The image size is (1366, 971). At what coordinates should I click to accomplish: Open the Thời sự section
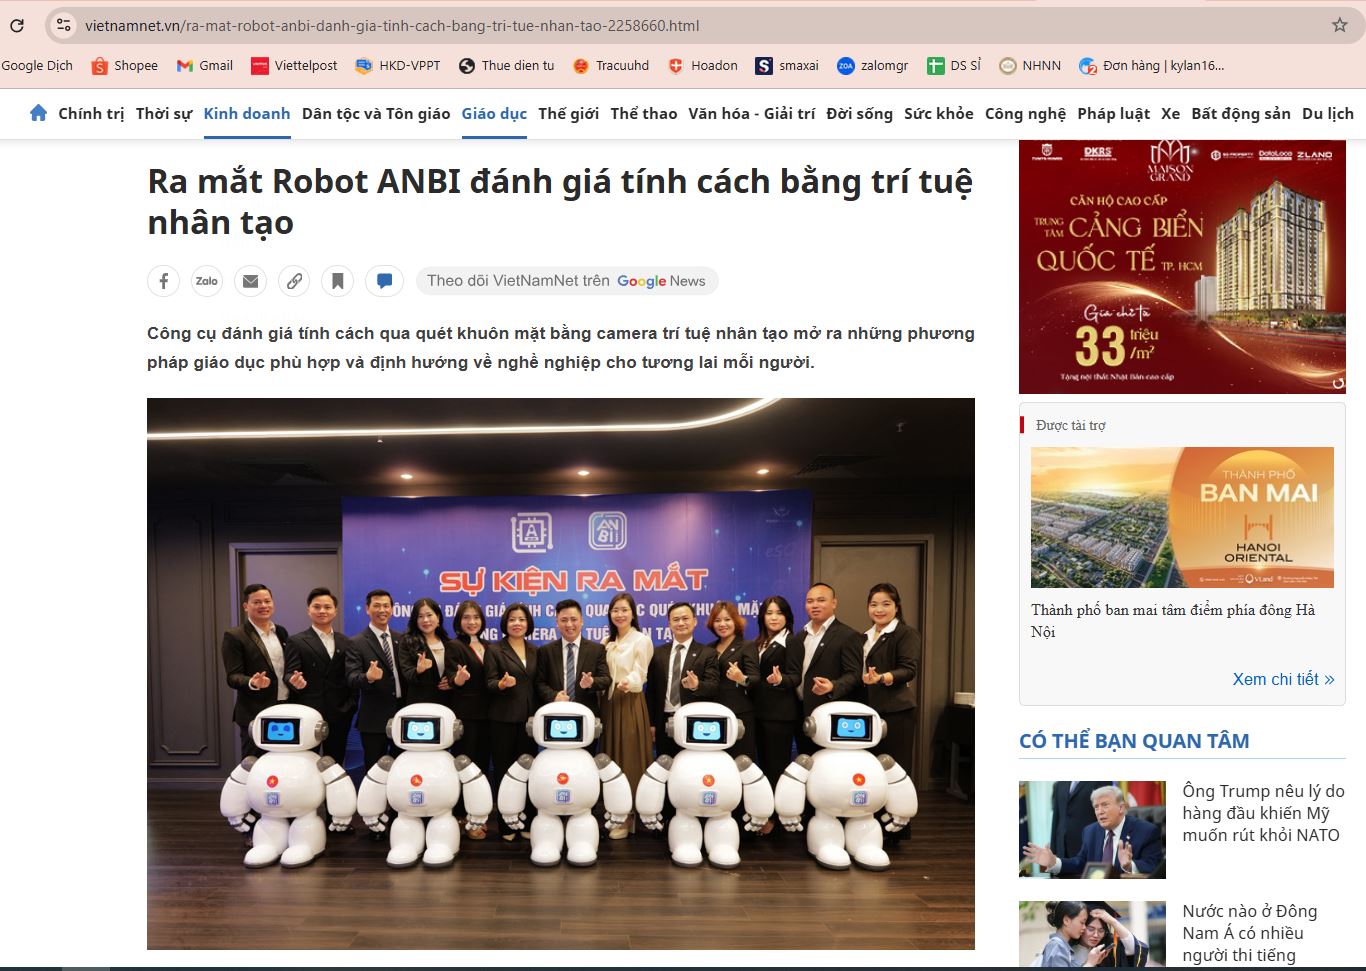(164, 114)
